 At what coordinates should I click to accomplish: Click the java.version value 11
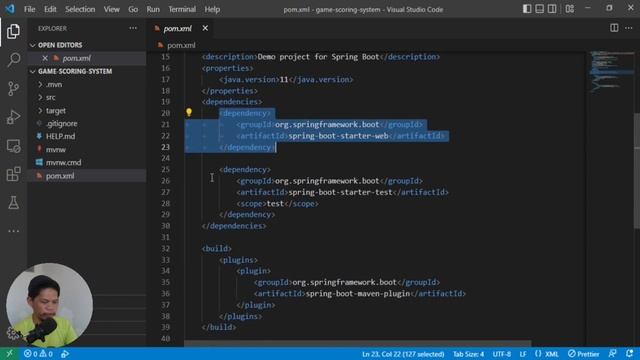(284, 80)
